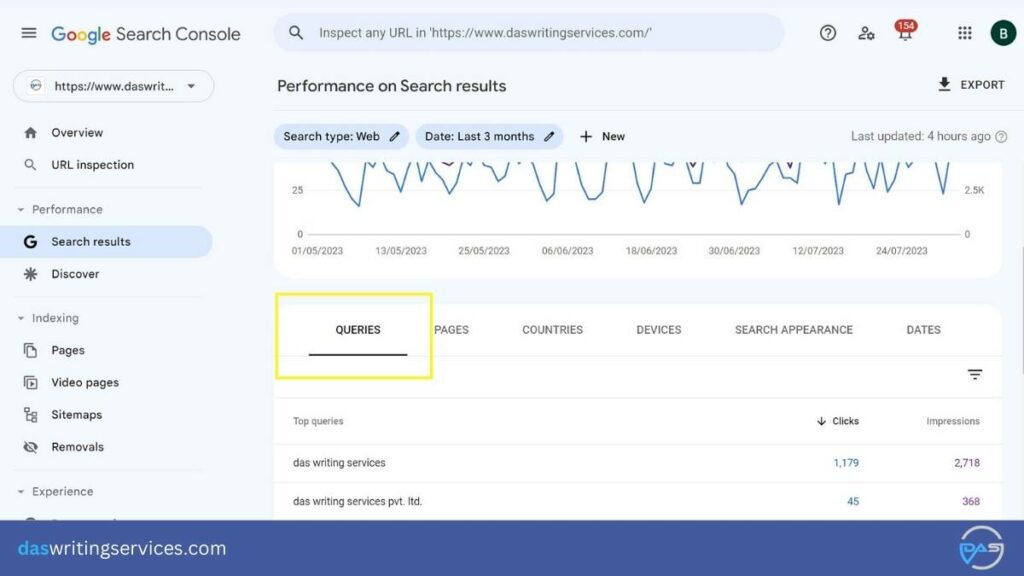Collapse the Performance section
The height and width of the screenshot is (576, 1024).
20,210
